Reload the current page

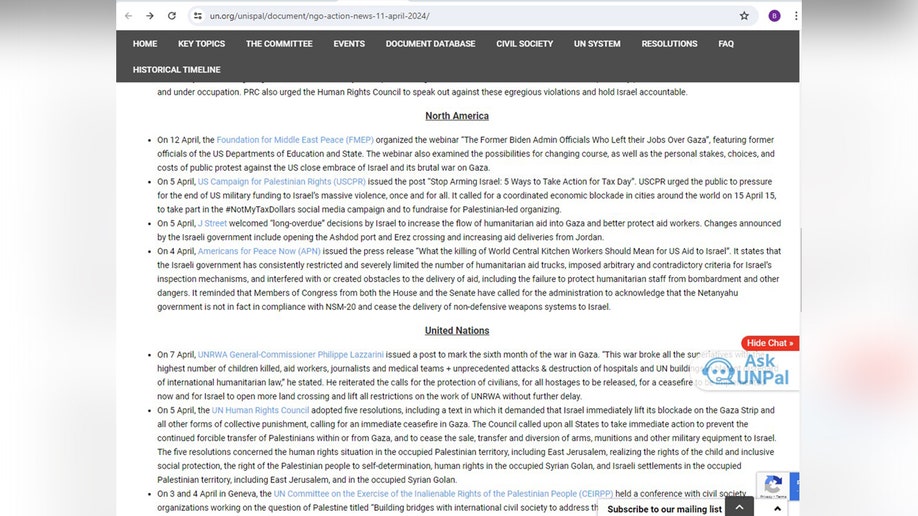click(172, 16)
